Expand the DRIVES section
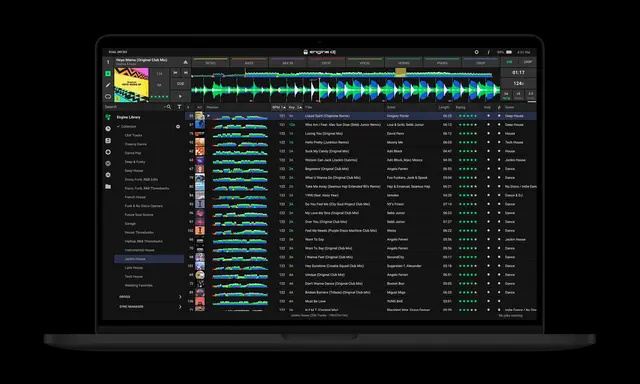The width and height of the screenshot is (640, 384). (180, 297)
